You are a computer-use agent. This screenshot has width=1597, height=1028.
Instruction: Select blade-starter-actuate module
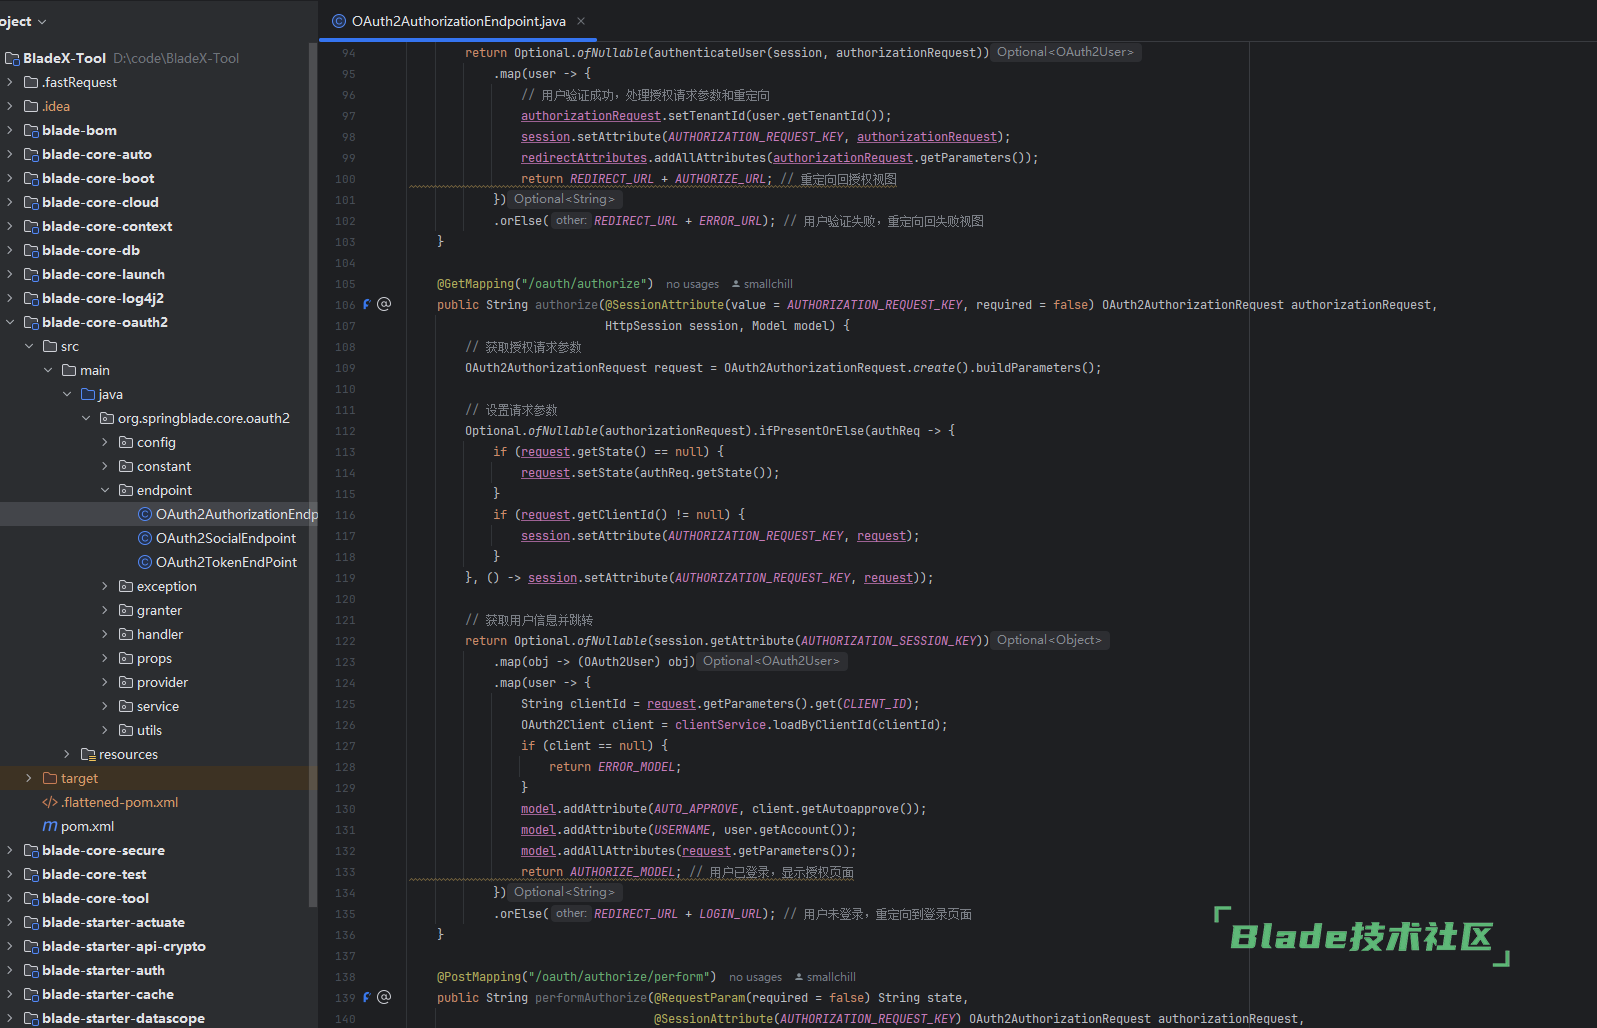tap(113, 922)
